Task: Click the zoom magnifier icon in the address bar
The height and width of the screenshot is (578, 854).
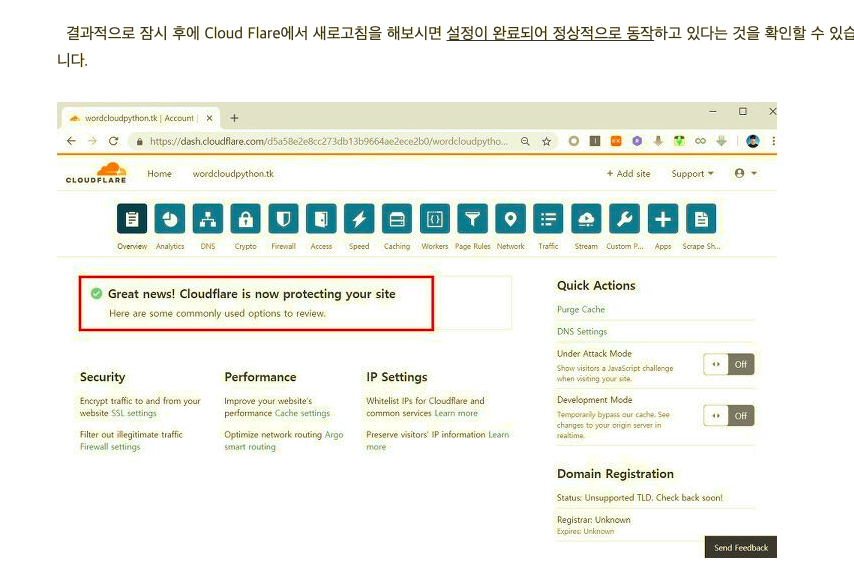Action: tap(525, 142)
